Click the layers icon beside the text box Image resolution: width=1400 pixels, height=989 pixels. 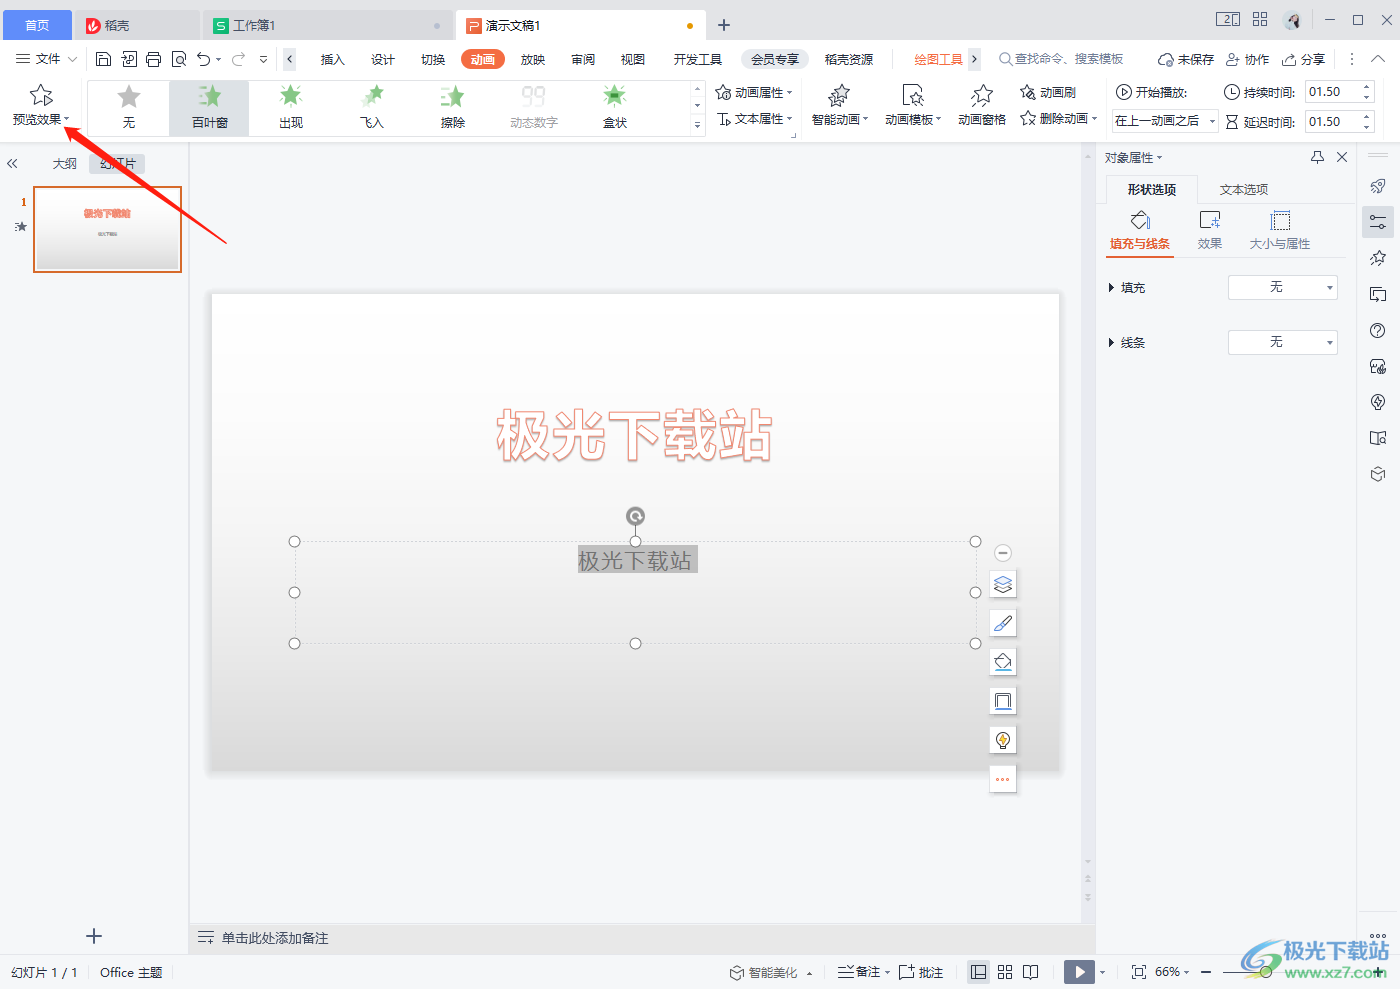(x=1003, y=584)
